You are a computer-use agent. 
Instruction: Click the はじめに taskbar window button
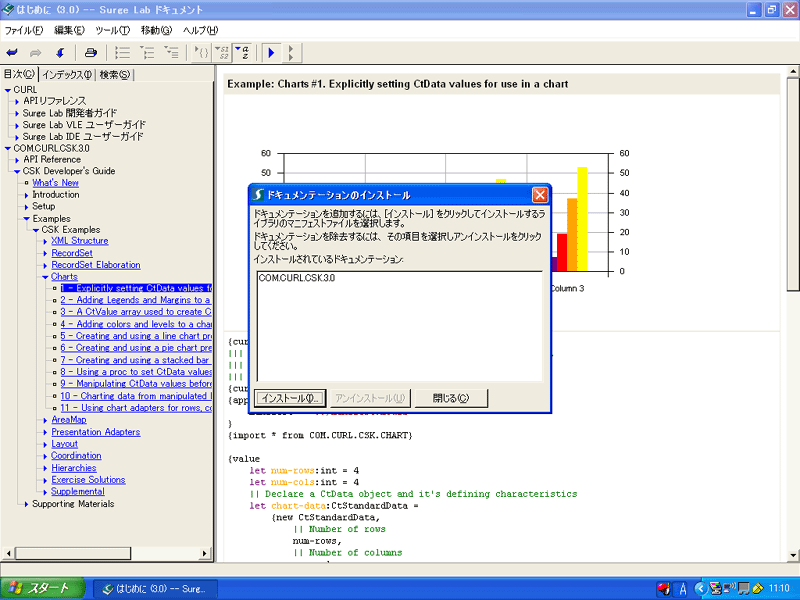(x=156, y=589)
